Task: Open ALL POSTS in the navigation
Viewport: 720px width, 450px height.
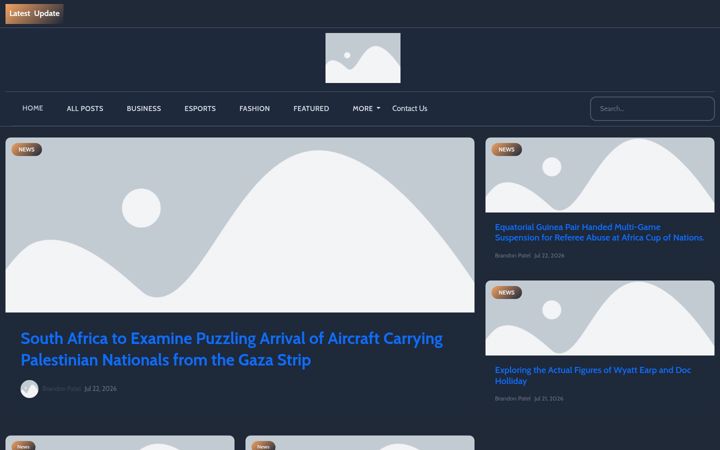Action: [85, 108]
